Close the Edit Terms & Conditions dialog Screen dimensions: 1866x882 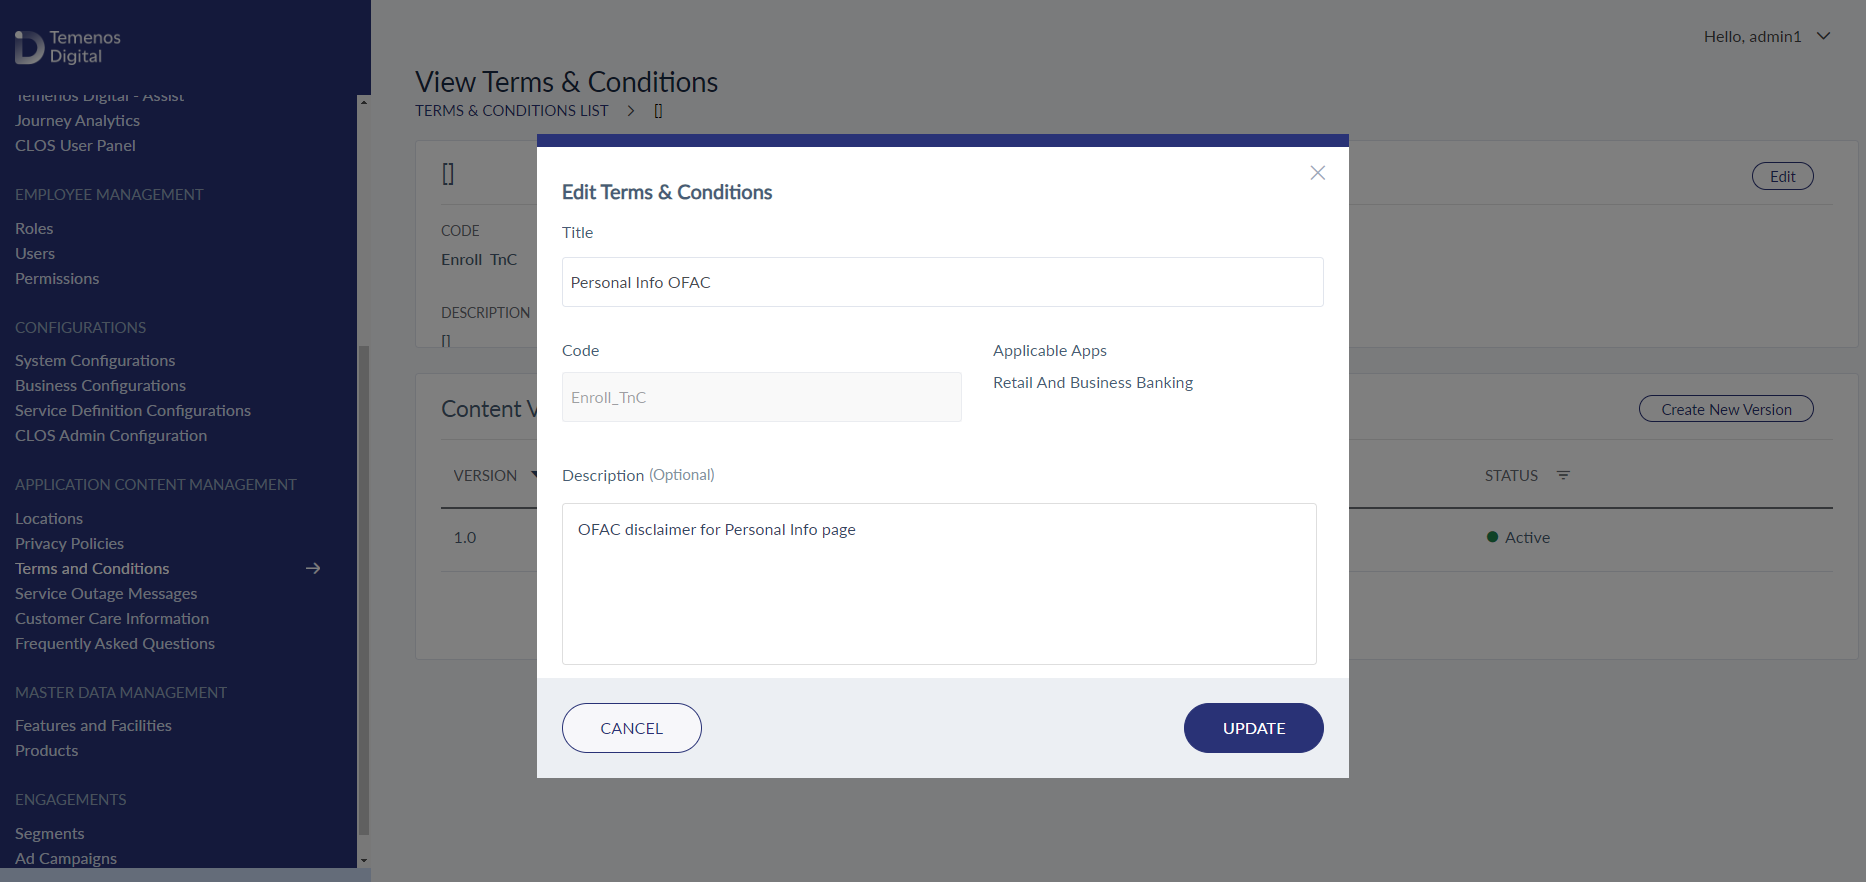tap(1317, 173)
